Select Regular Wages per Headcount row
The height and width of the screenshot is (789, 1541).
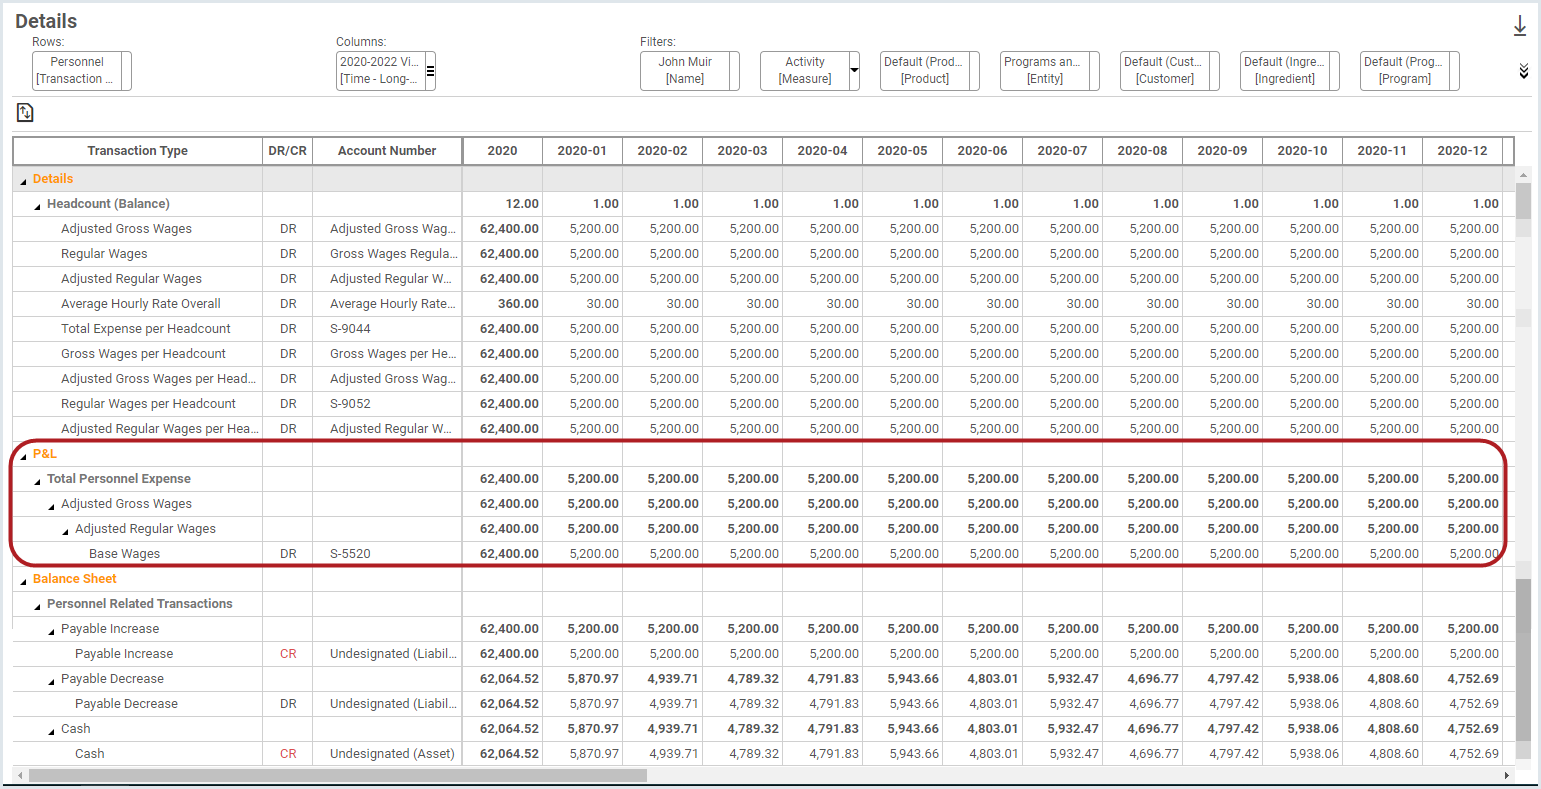pyautogui.click(x=148, y=404)
